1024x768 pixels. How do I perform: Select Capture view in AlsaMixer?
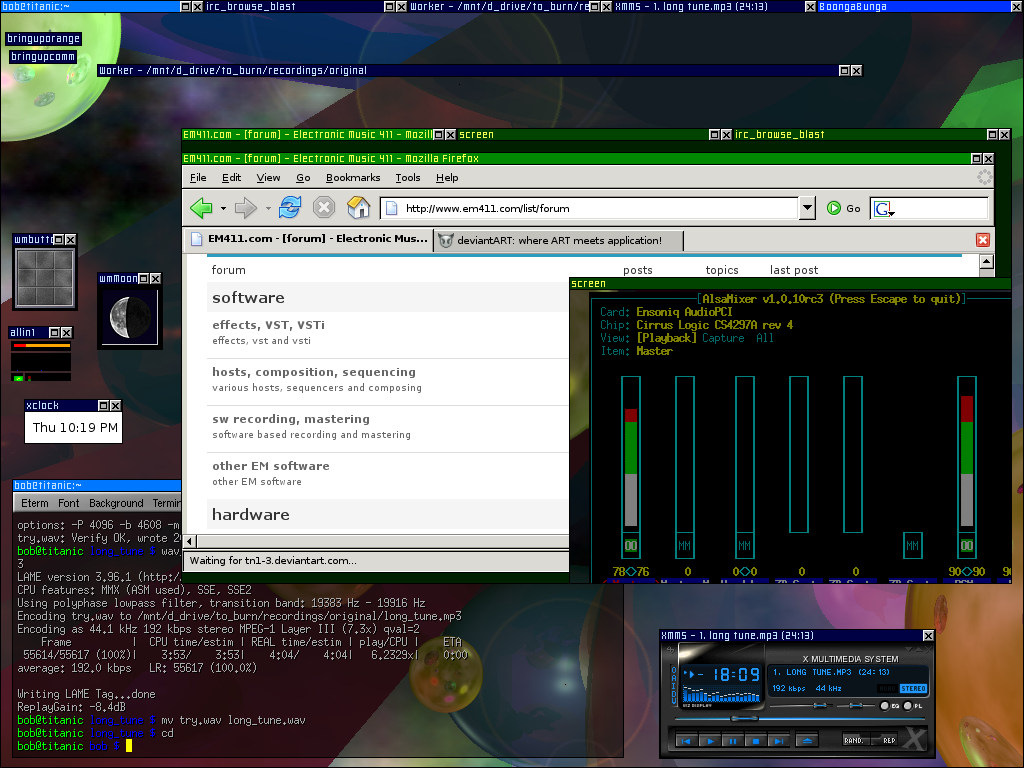coord(723,338)
